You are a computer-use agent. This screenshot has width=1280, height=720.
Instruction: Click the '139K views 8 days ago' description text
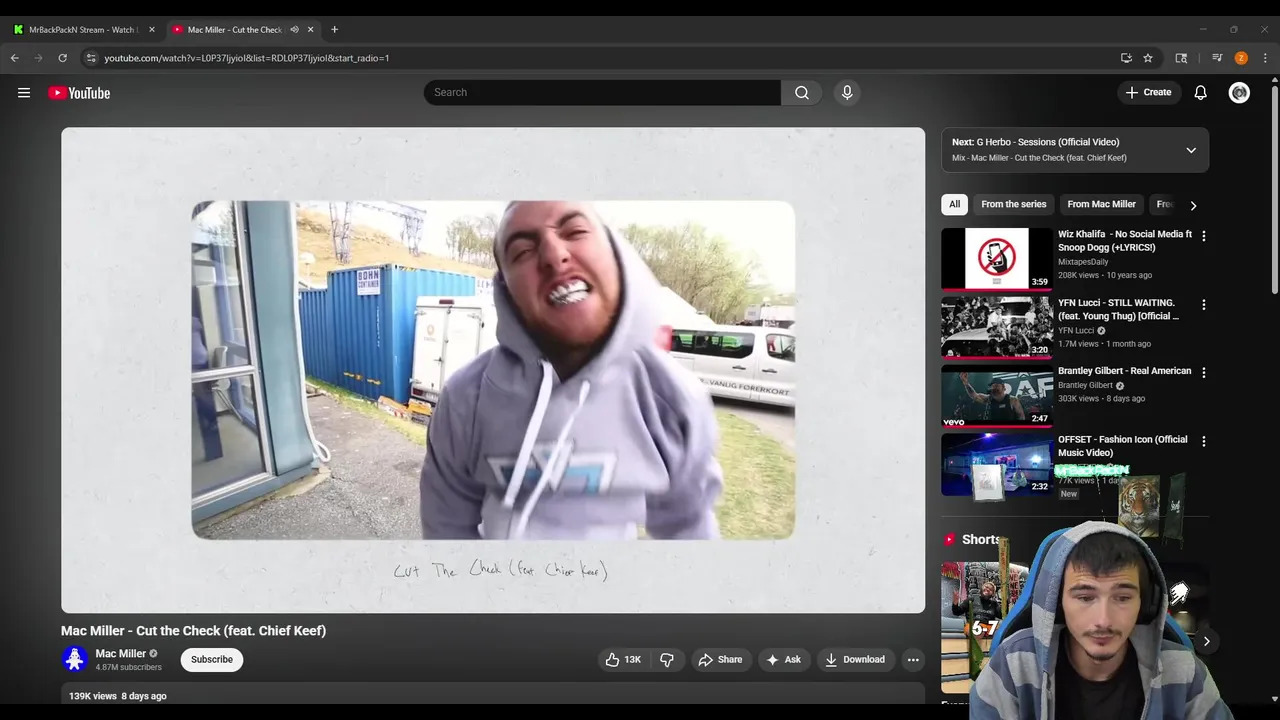click(x=118, y=696)
